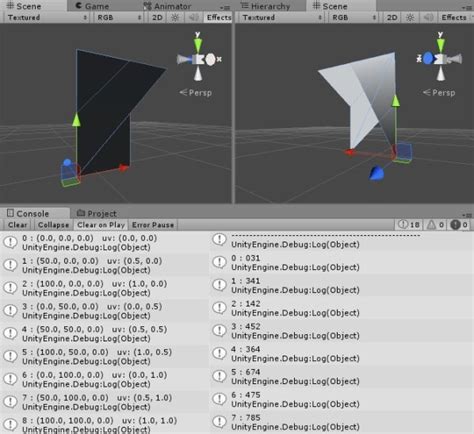This screenshot has width=474, height=434.
Task: Switch to the Game tab
Action: pos(92,6)
